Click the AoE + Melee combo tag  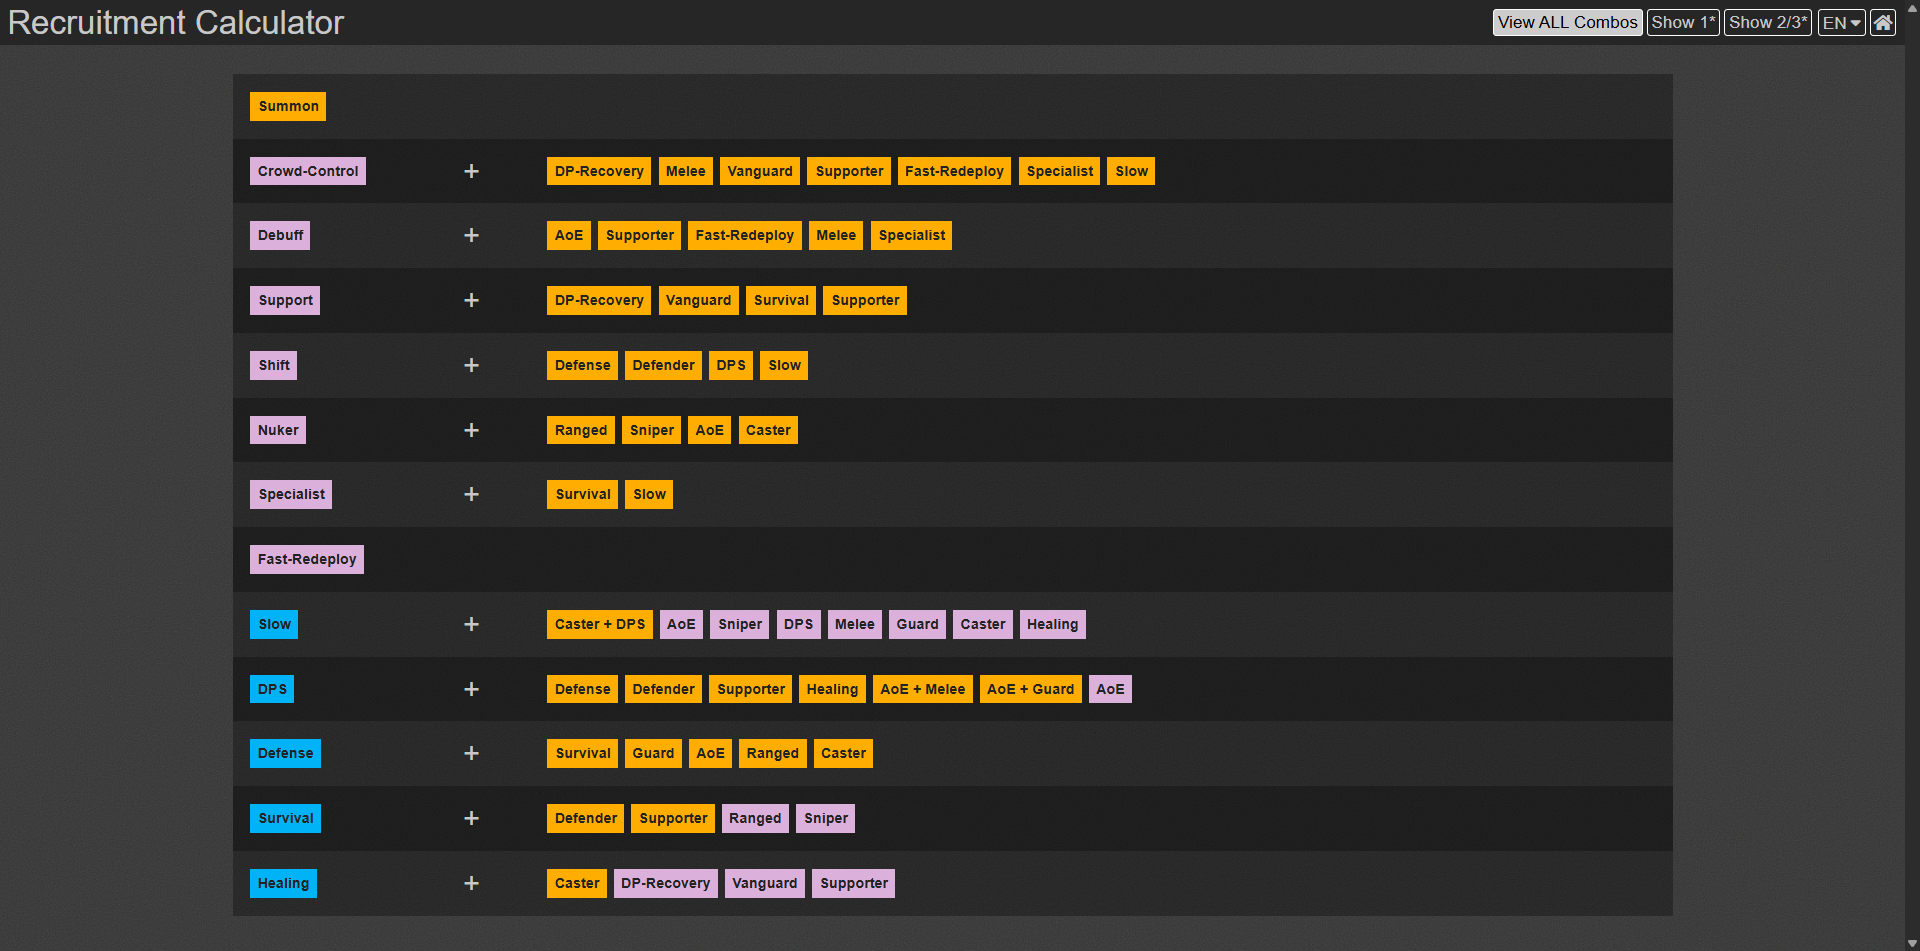(922, 689)
